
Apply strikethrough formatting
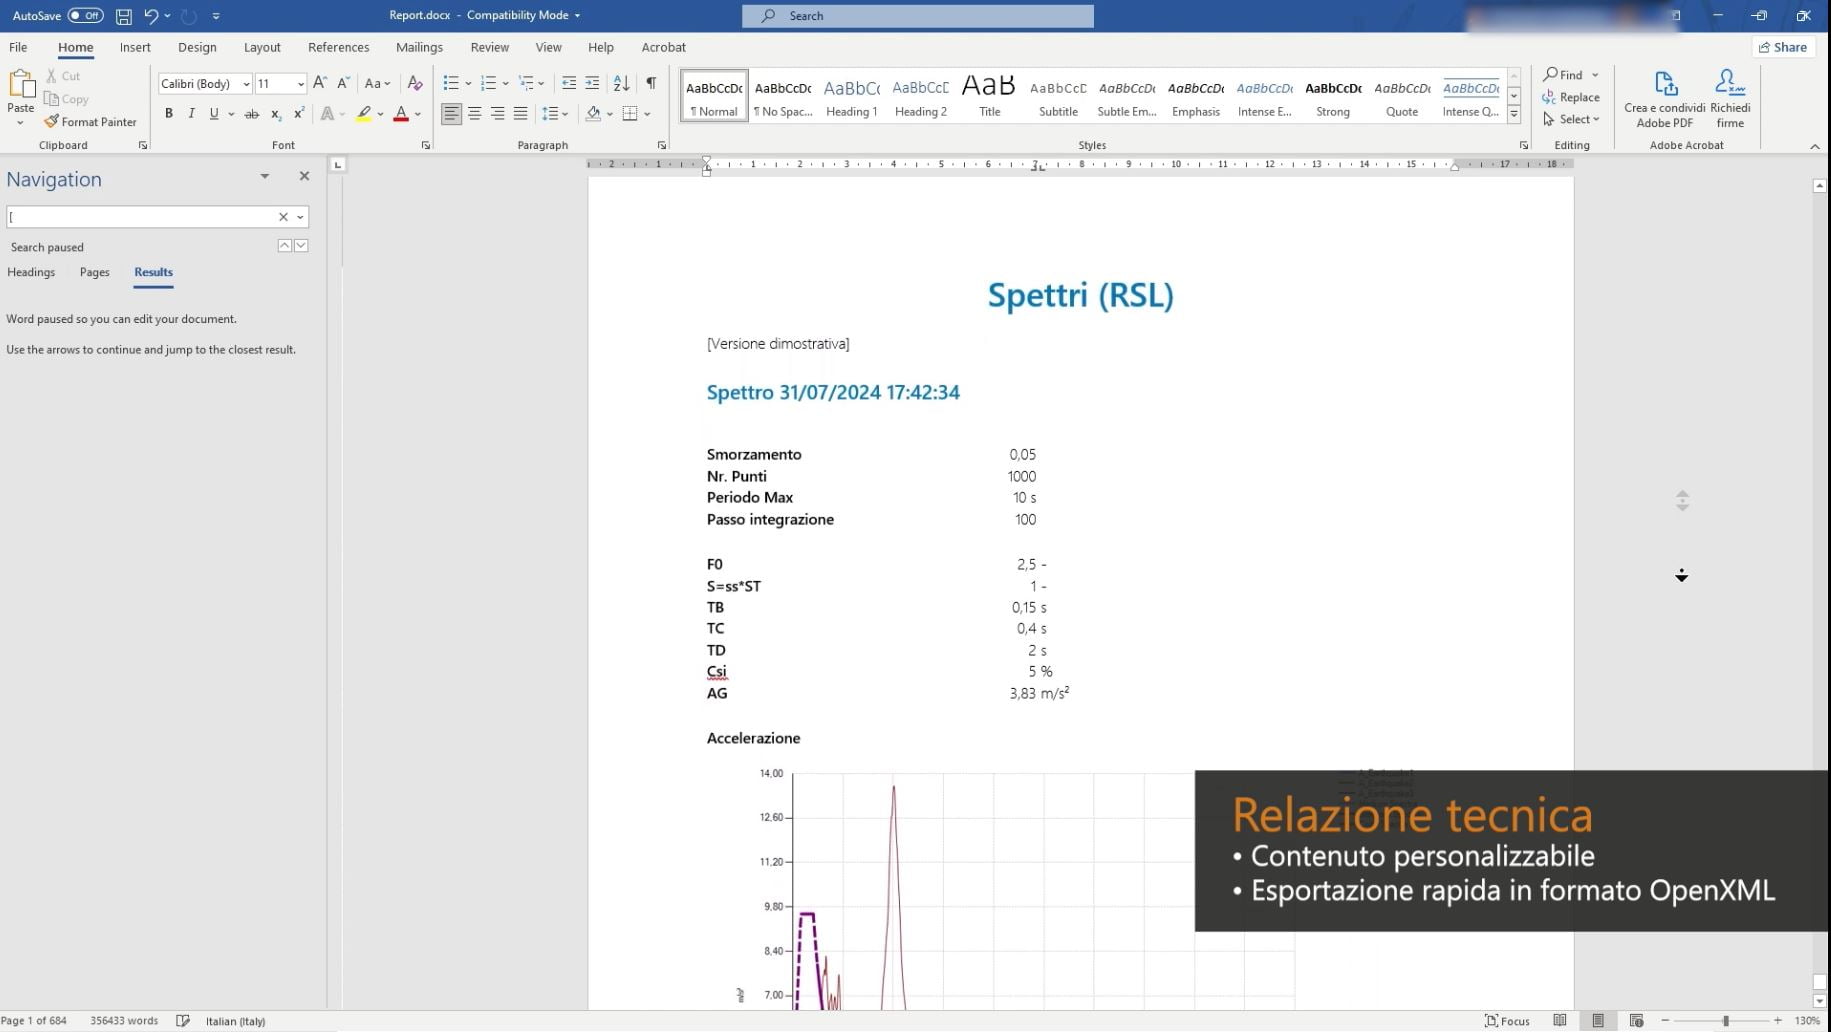click(252, 114)
